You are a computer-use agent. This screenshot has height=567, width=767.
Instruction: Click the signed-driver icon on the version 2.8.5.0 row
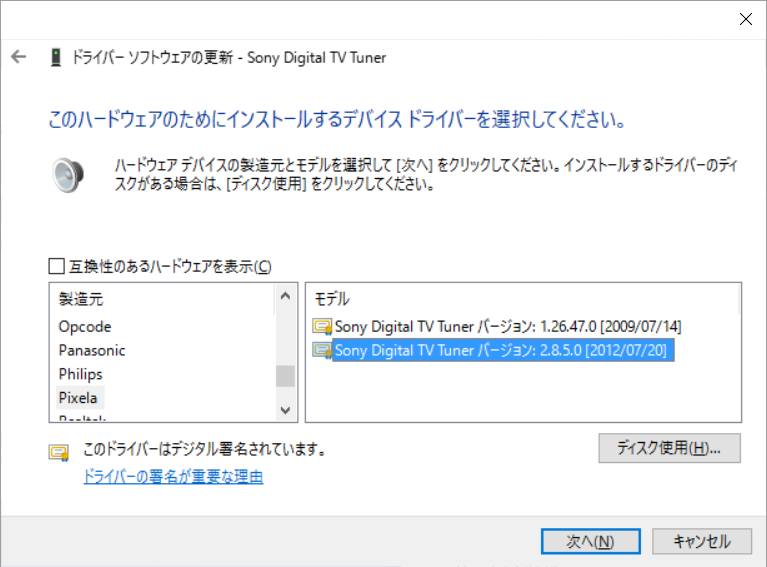pos(322,350)
